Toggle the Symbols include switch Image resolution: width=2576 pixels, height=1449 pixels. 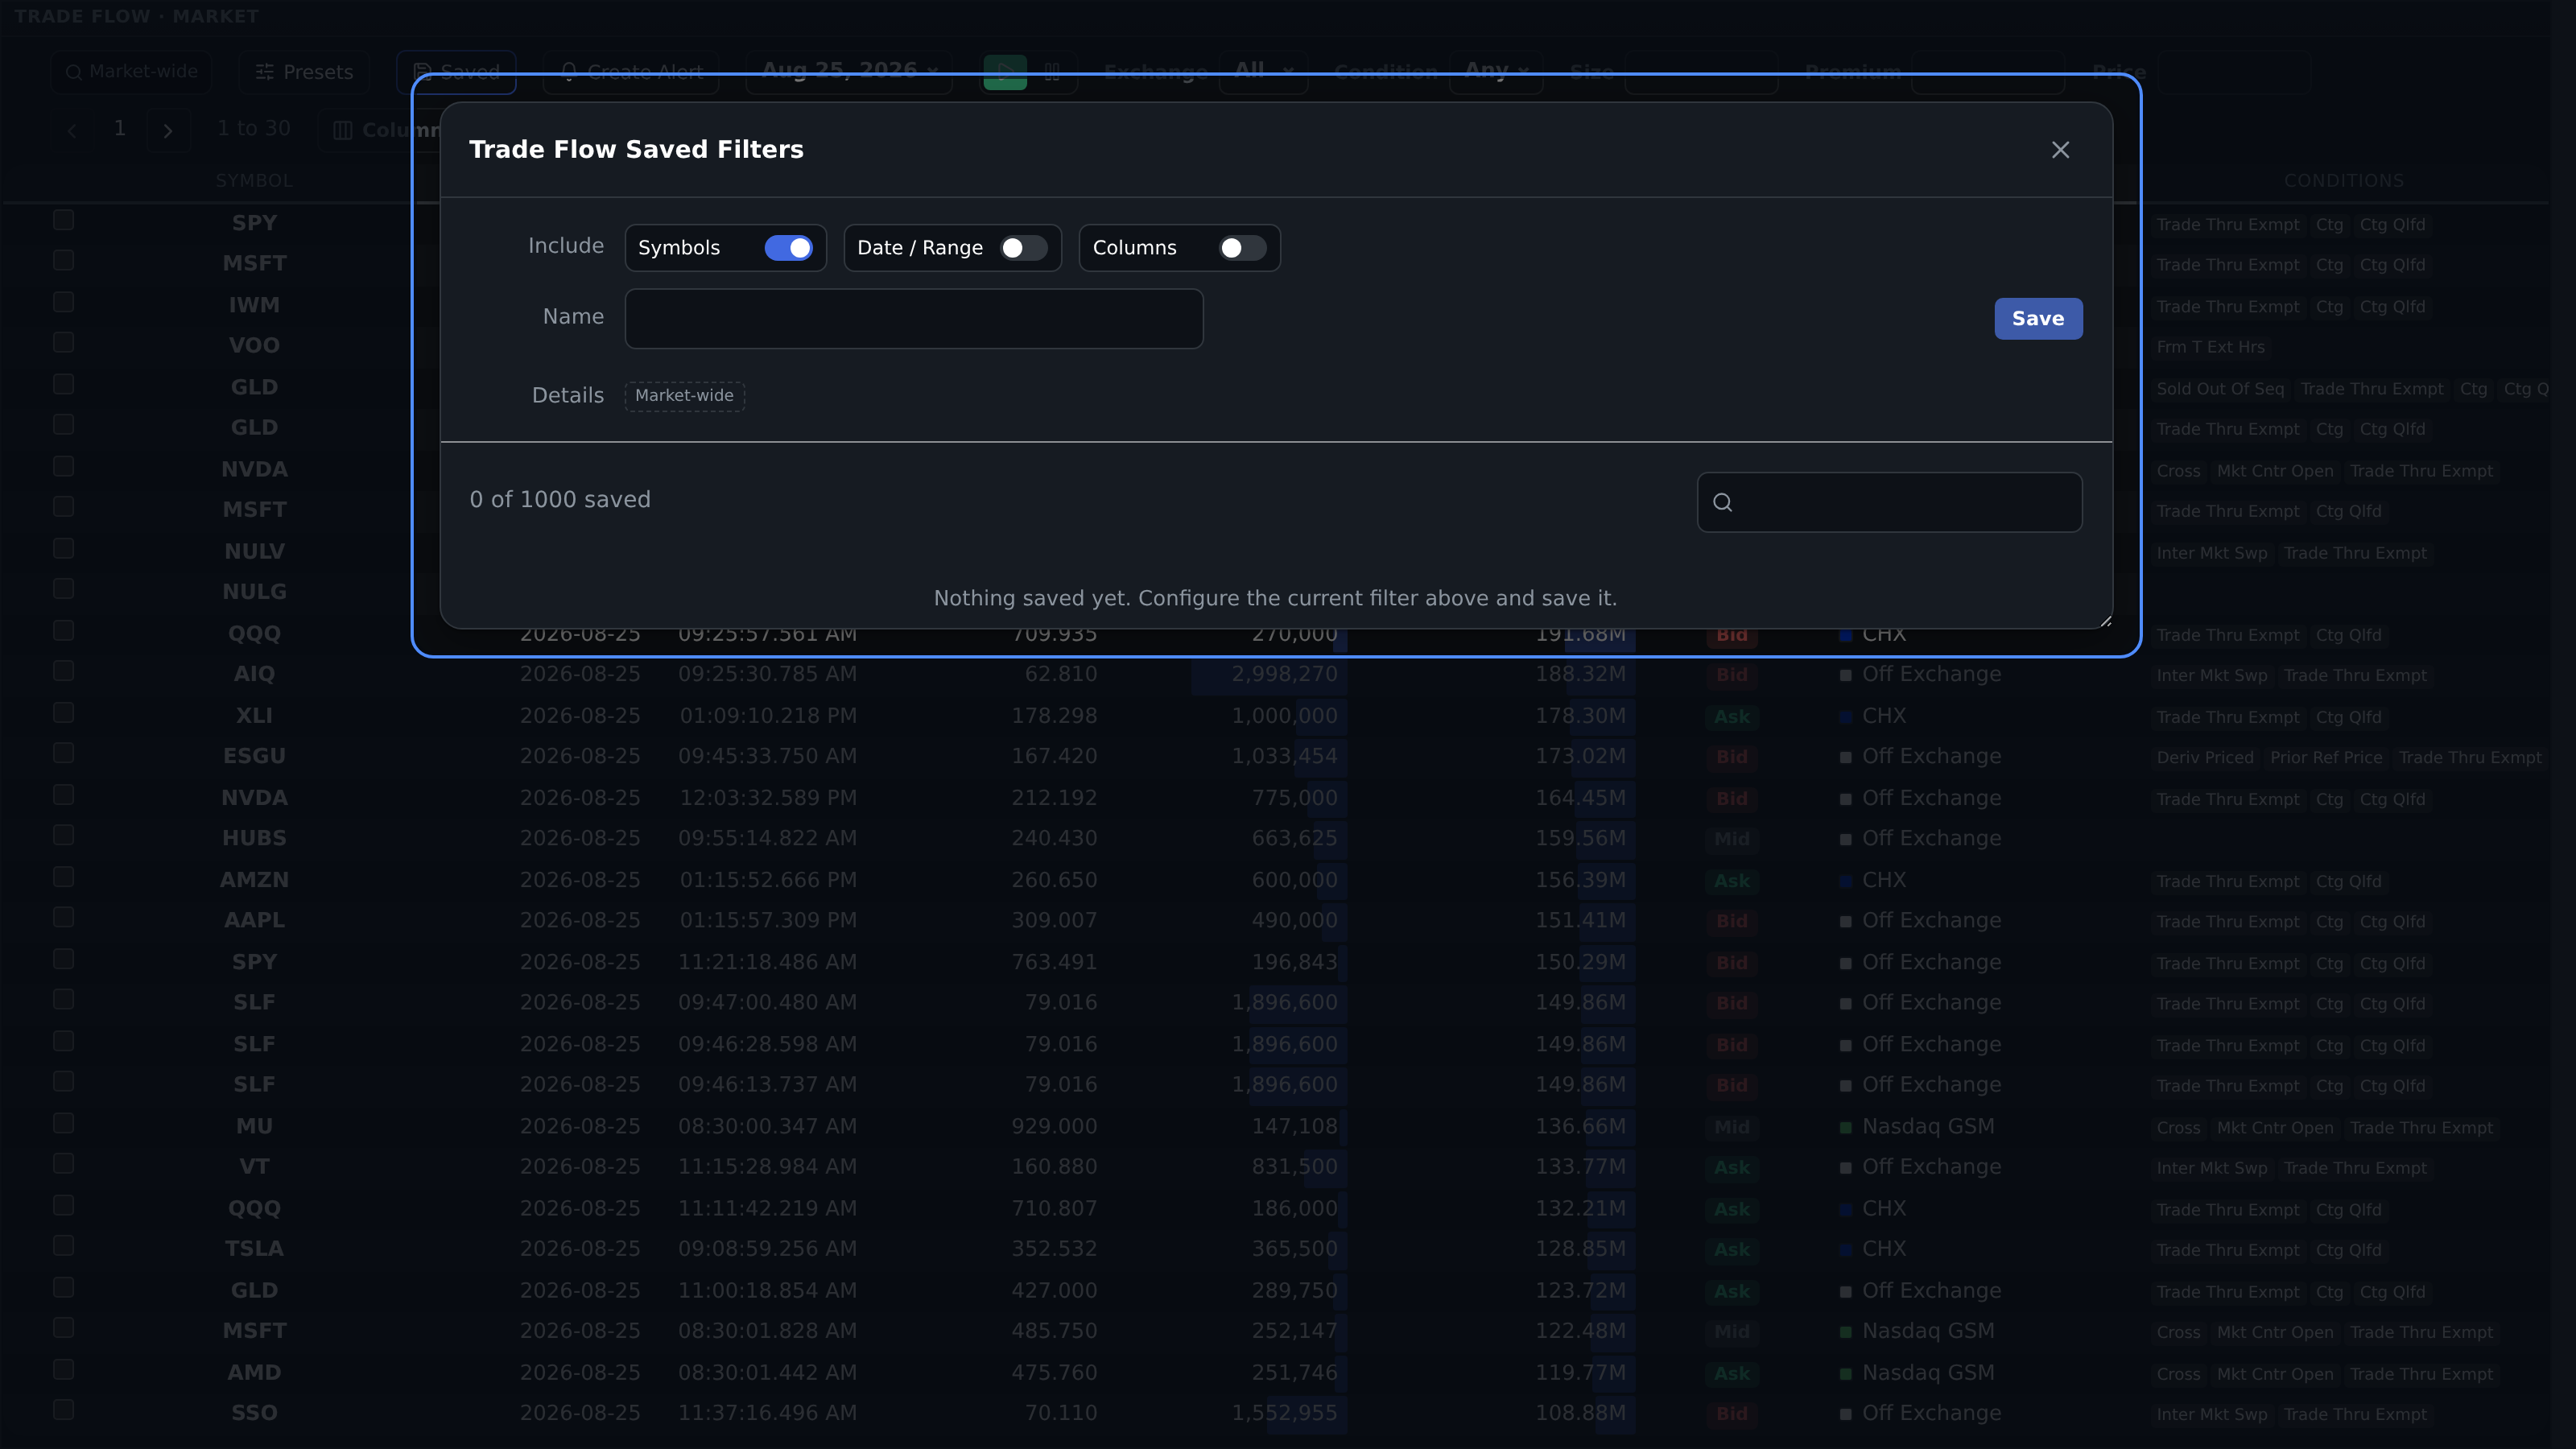[788, 248]
